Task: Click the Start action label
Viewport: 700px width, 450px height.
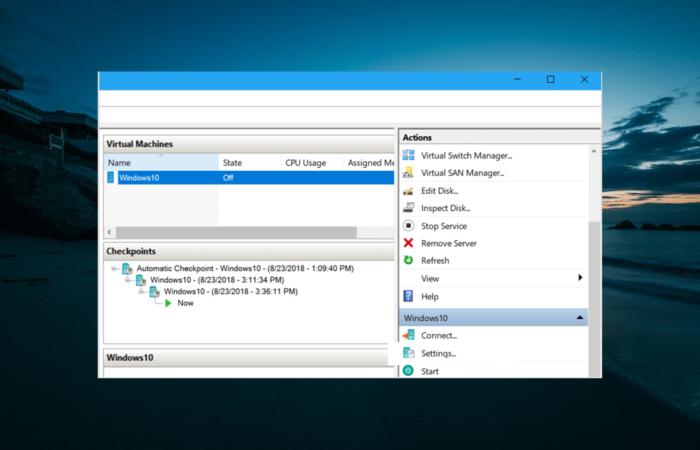Action: point(429,371)
